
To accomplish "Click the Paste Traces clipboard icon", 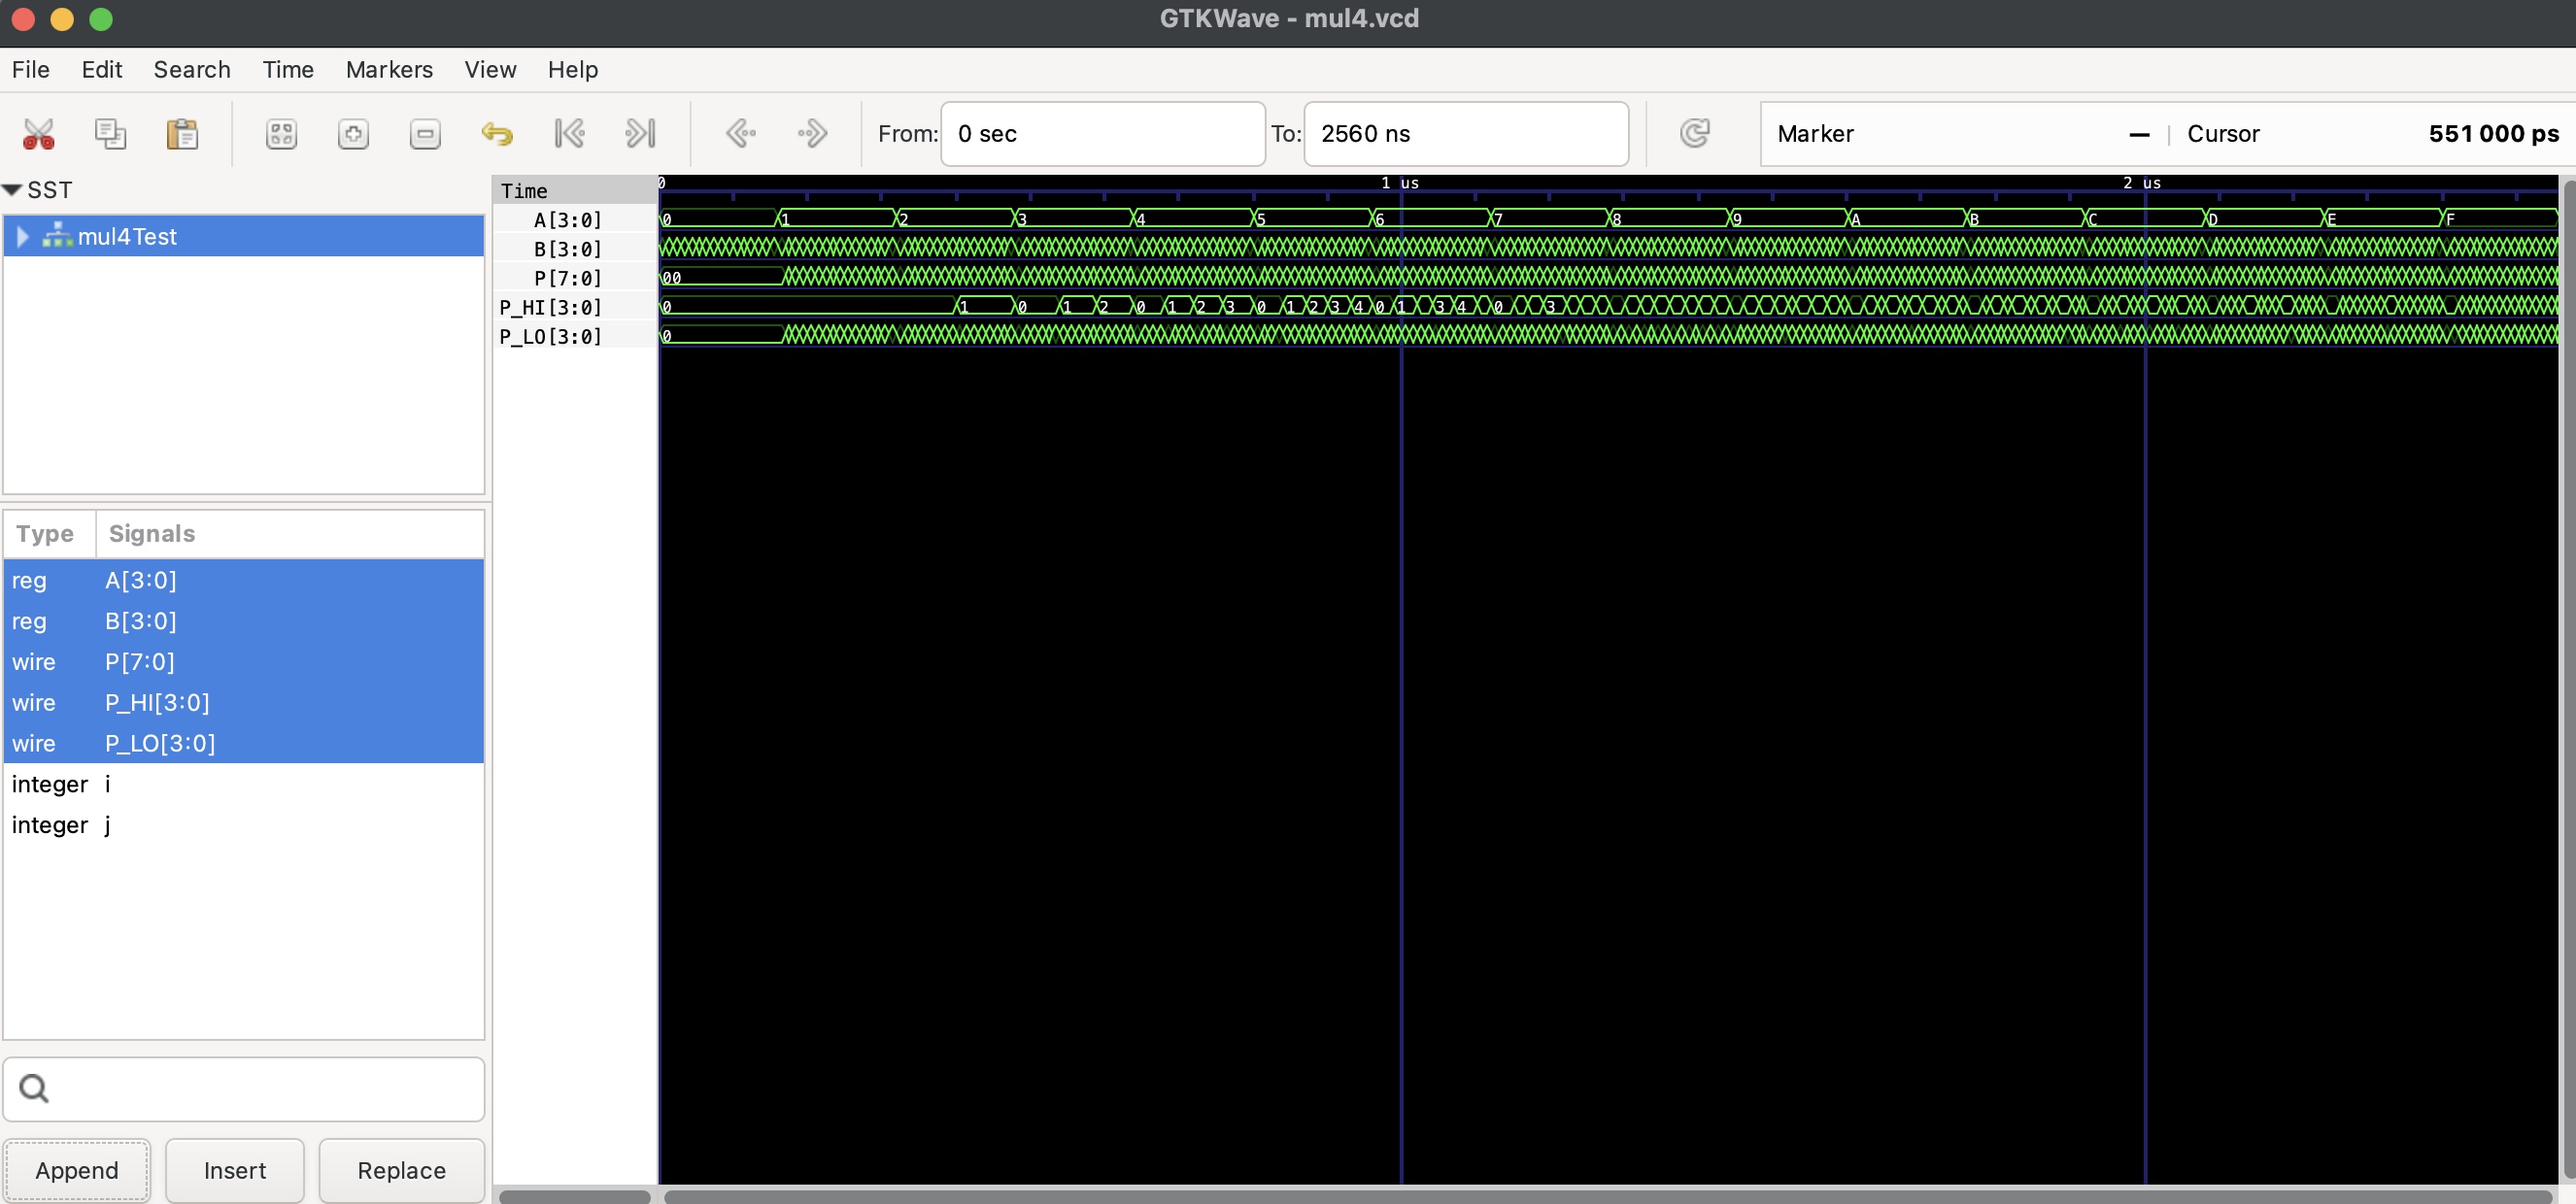I will tap(182, 133).
